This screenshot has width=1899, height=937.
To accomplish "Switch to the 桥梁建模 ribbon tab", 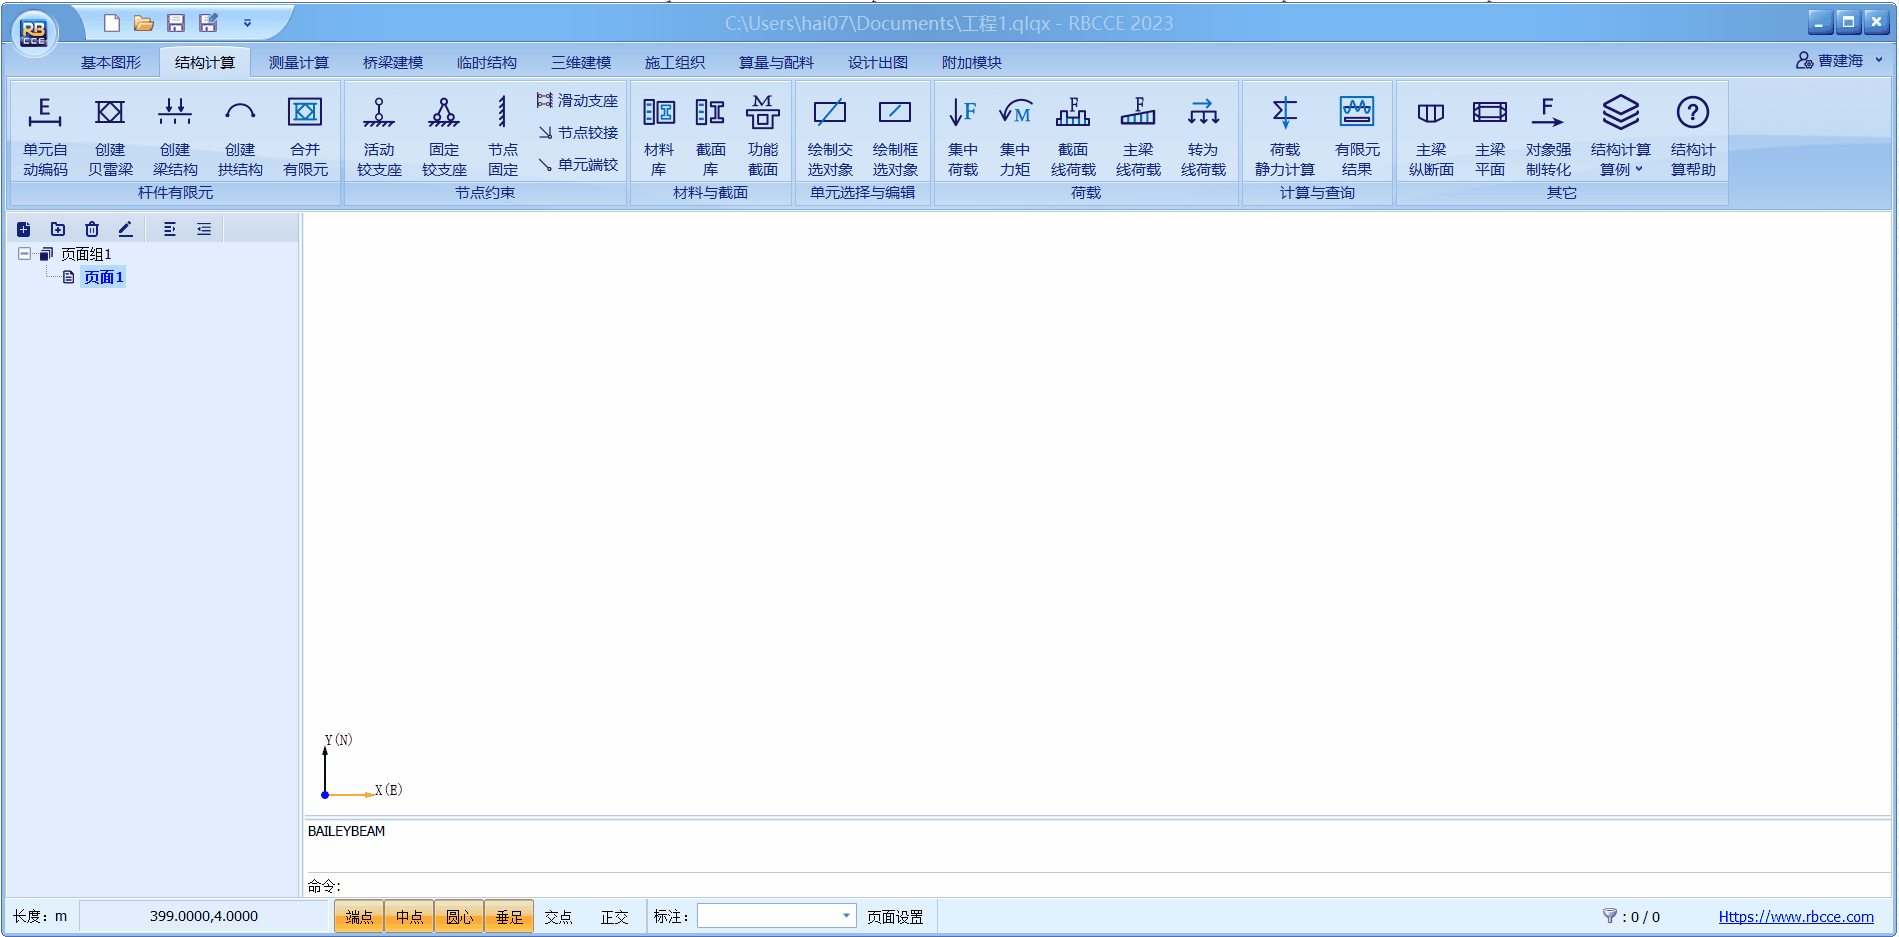I will 392,62.
